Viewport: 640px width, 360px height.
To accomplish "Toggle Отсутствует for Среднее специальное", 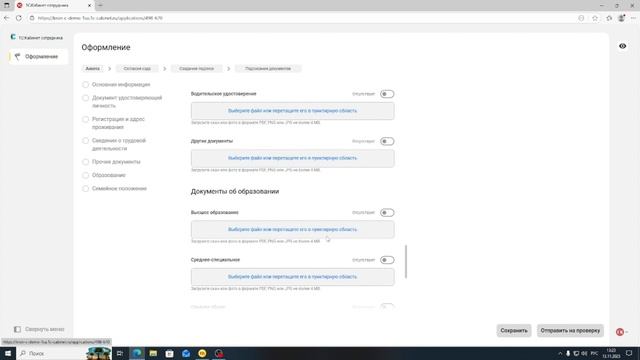I will 387,260.
